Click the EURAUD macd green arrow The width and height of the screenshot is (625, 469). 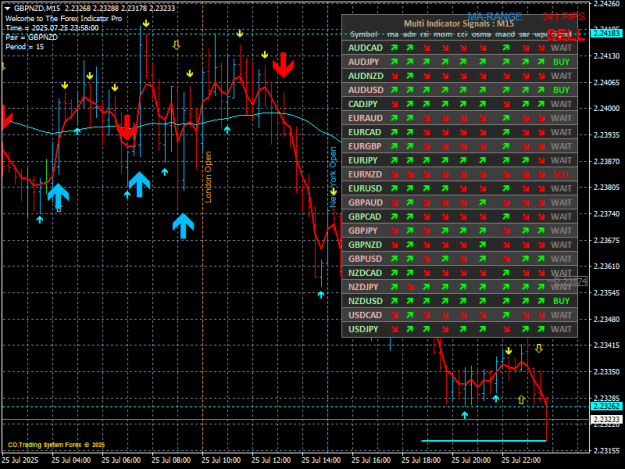(x=506, y=118)
